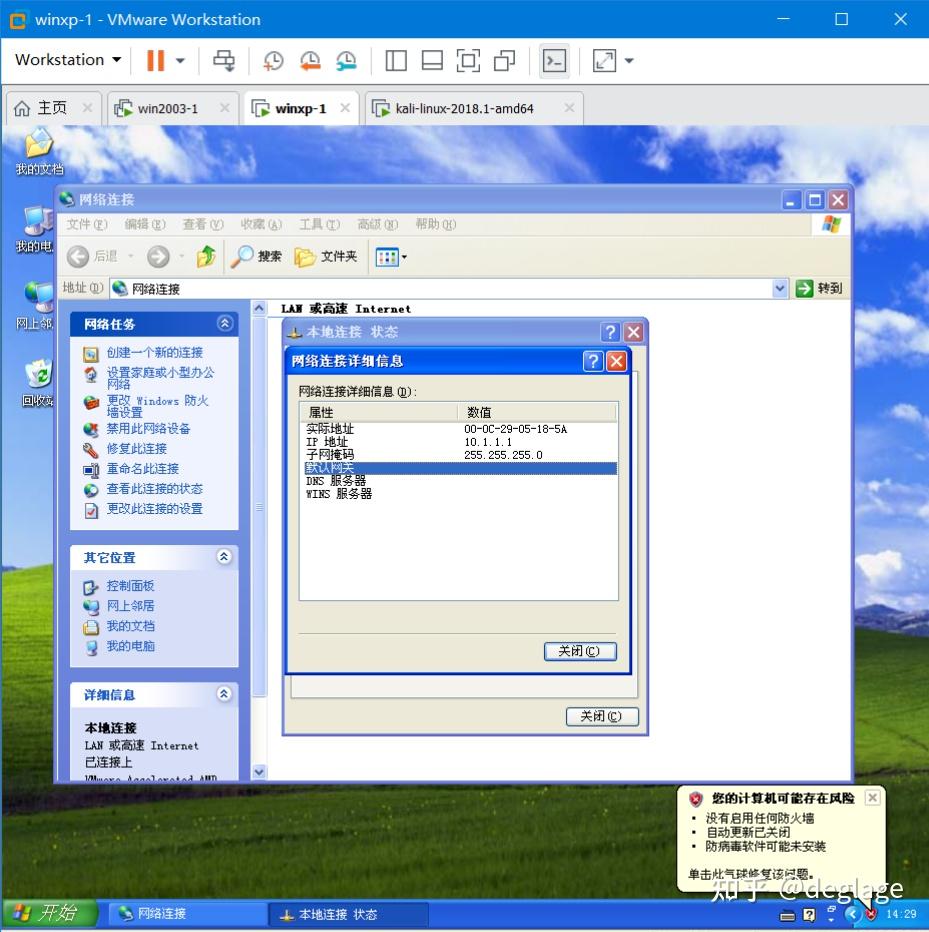
Task: Click 更改此连接的设置 link
Action: [x=155, y=509]
